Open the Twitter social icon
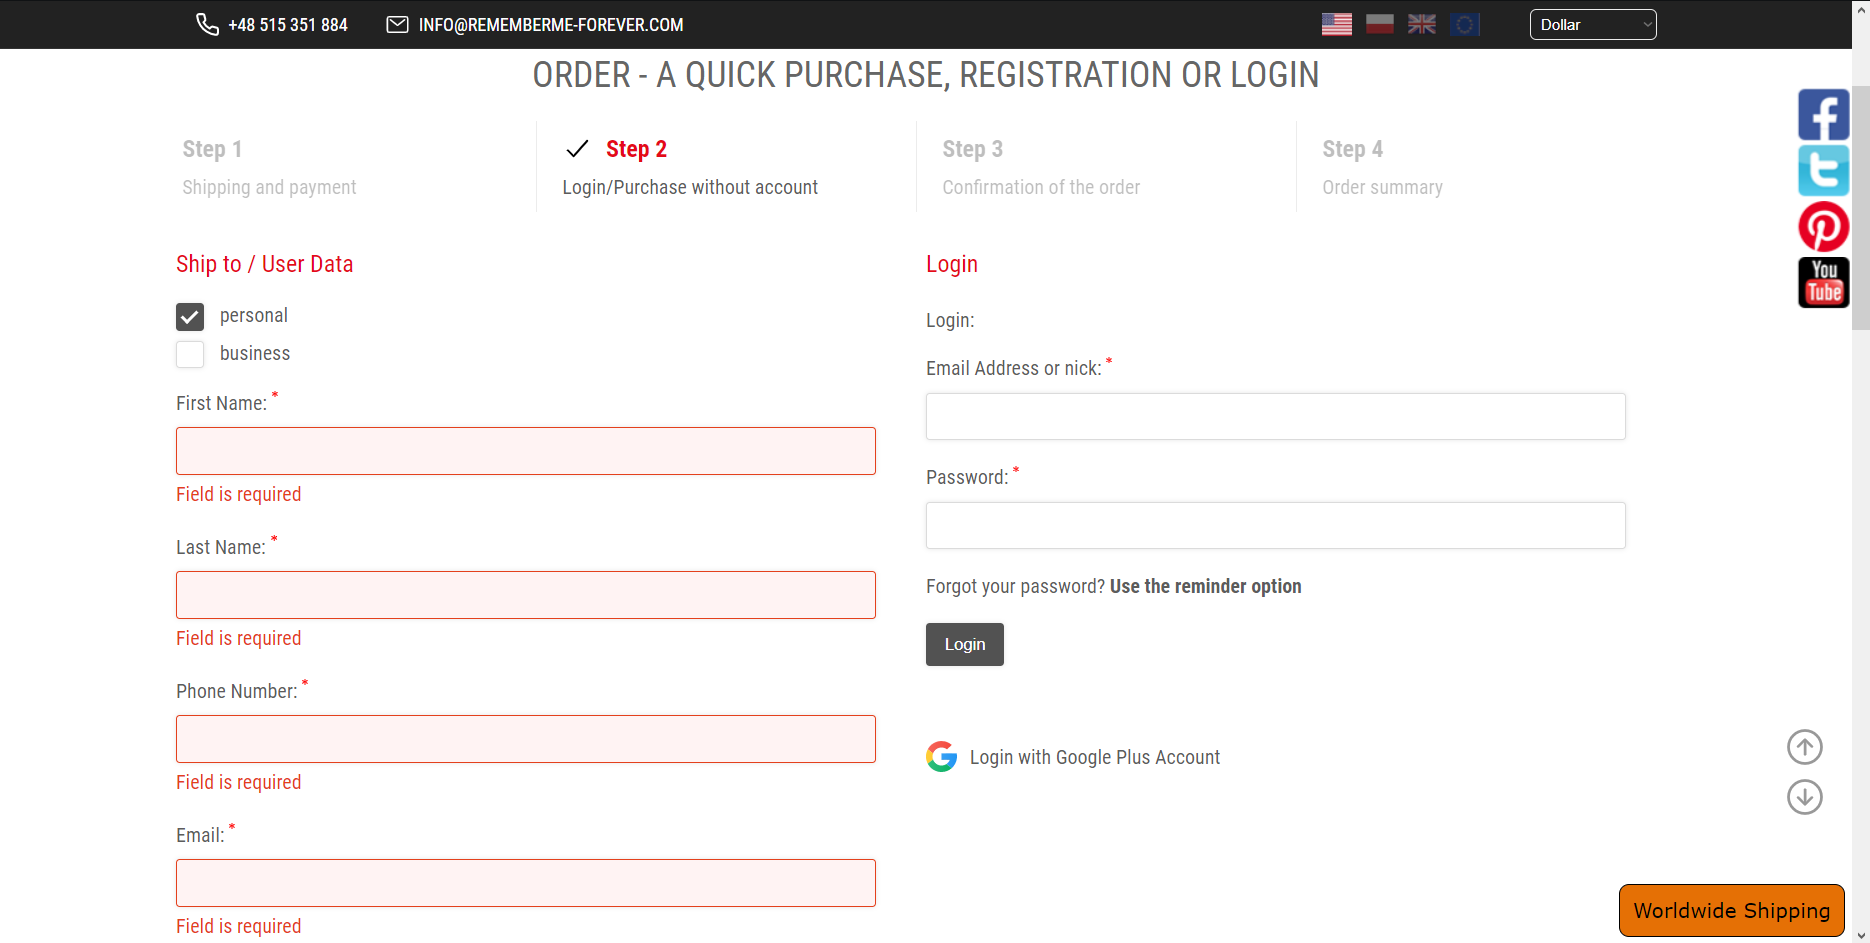This screenshot has height=943, width=1870. 1823,171
